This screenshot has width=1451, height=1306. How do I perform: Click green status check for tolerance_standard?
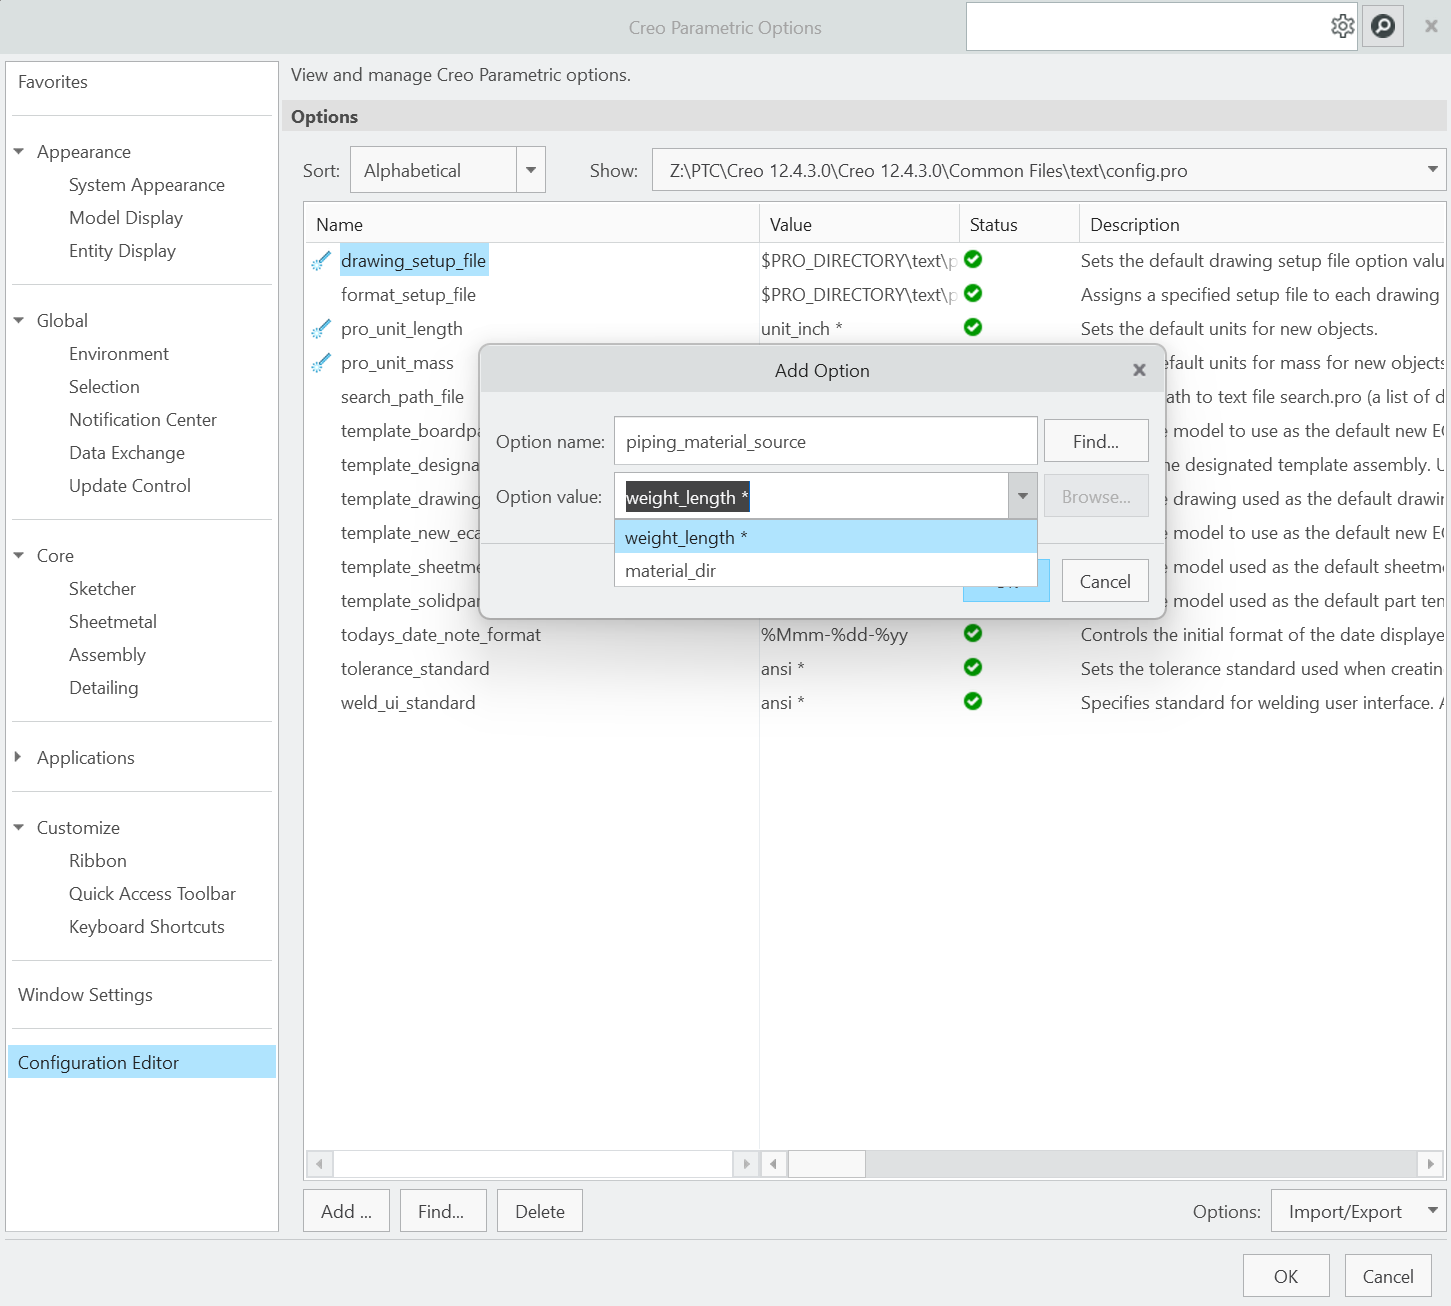[973, 667]
